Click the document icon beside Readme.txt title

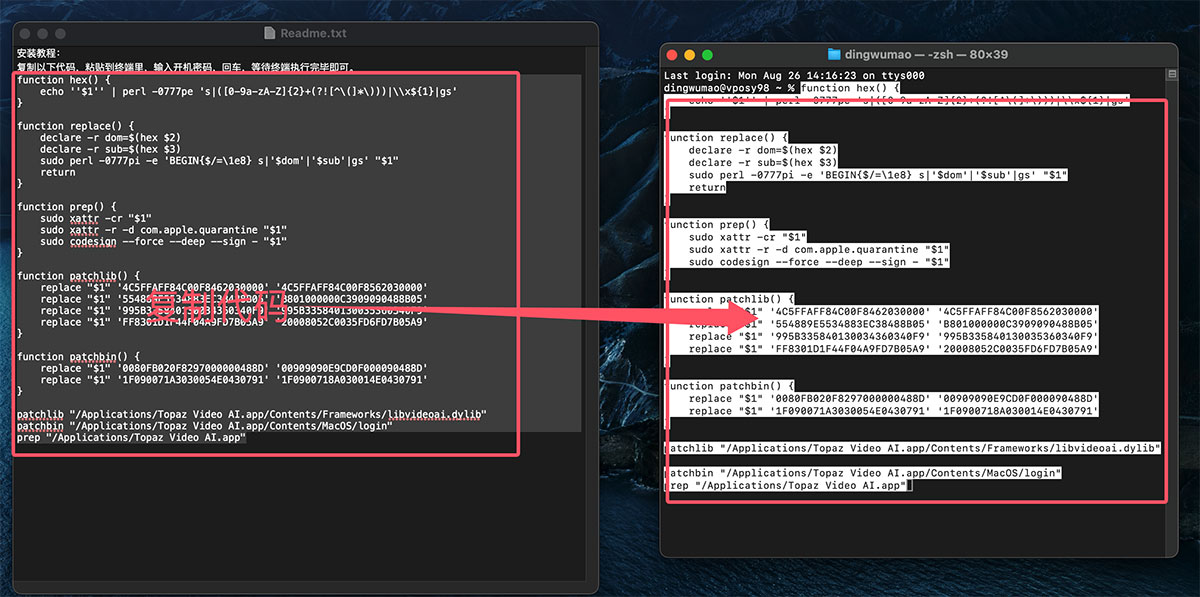point(269,33)
